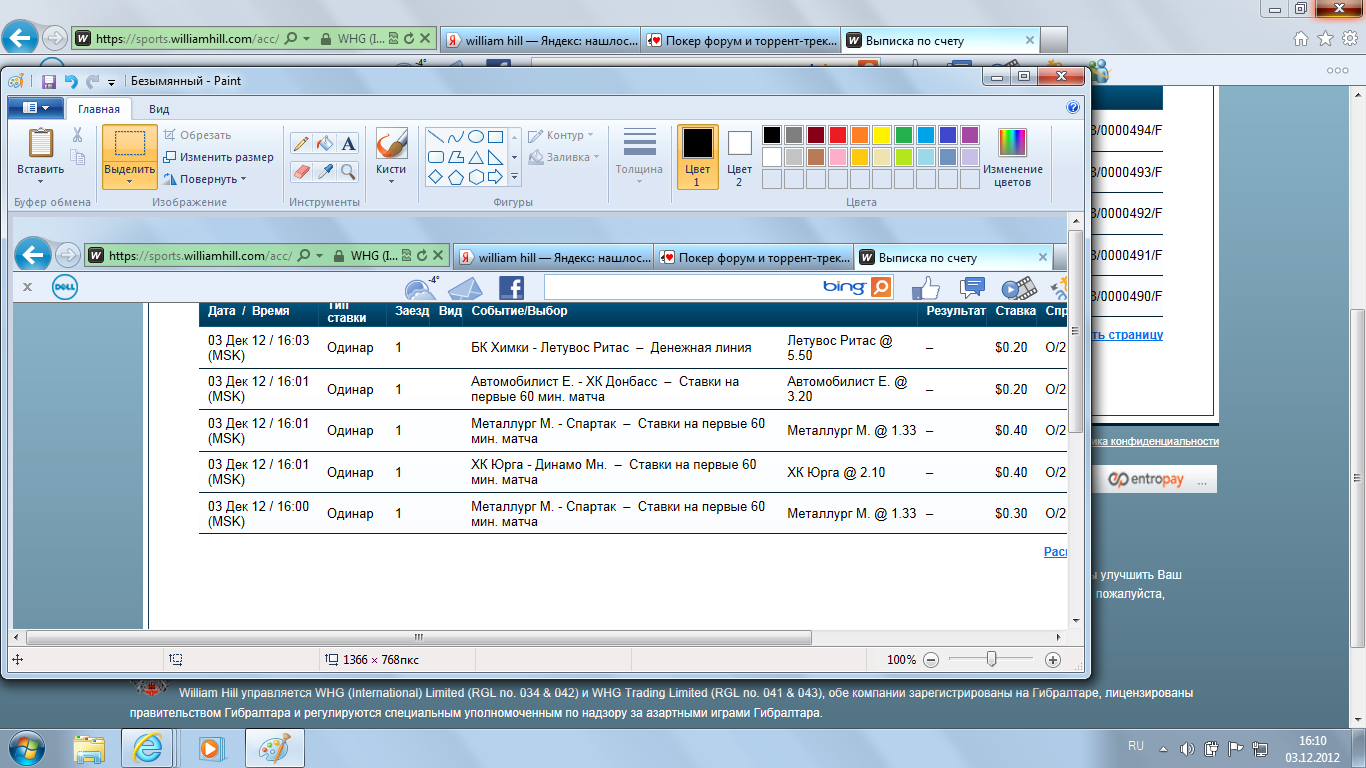The image size is (1366, 768).
Task: Click the Magnifier tool
Action: (x=348, y=172)
